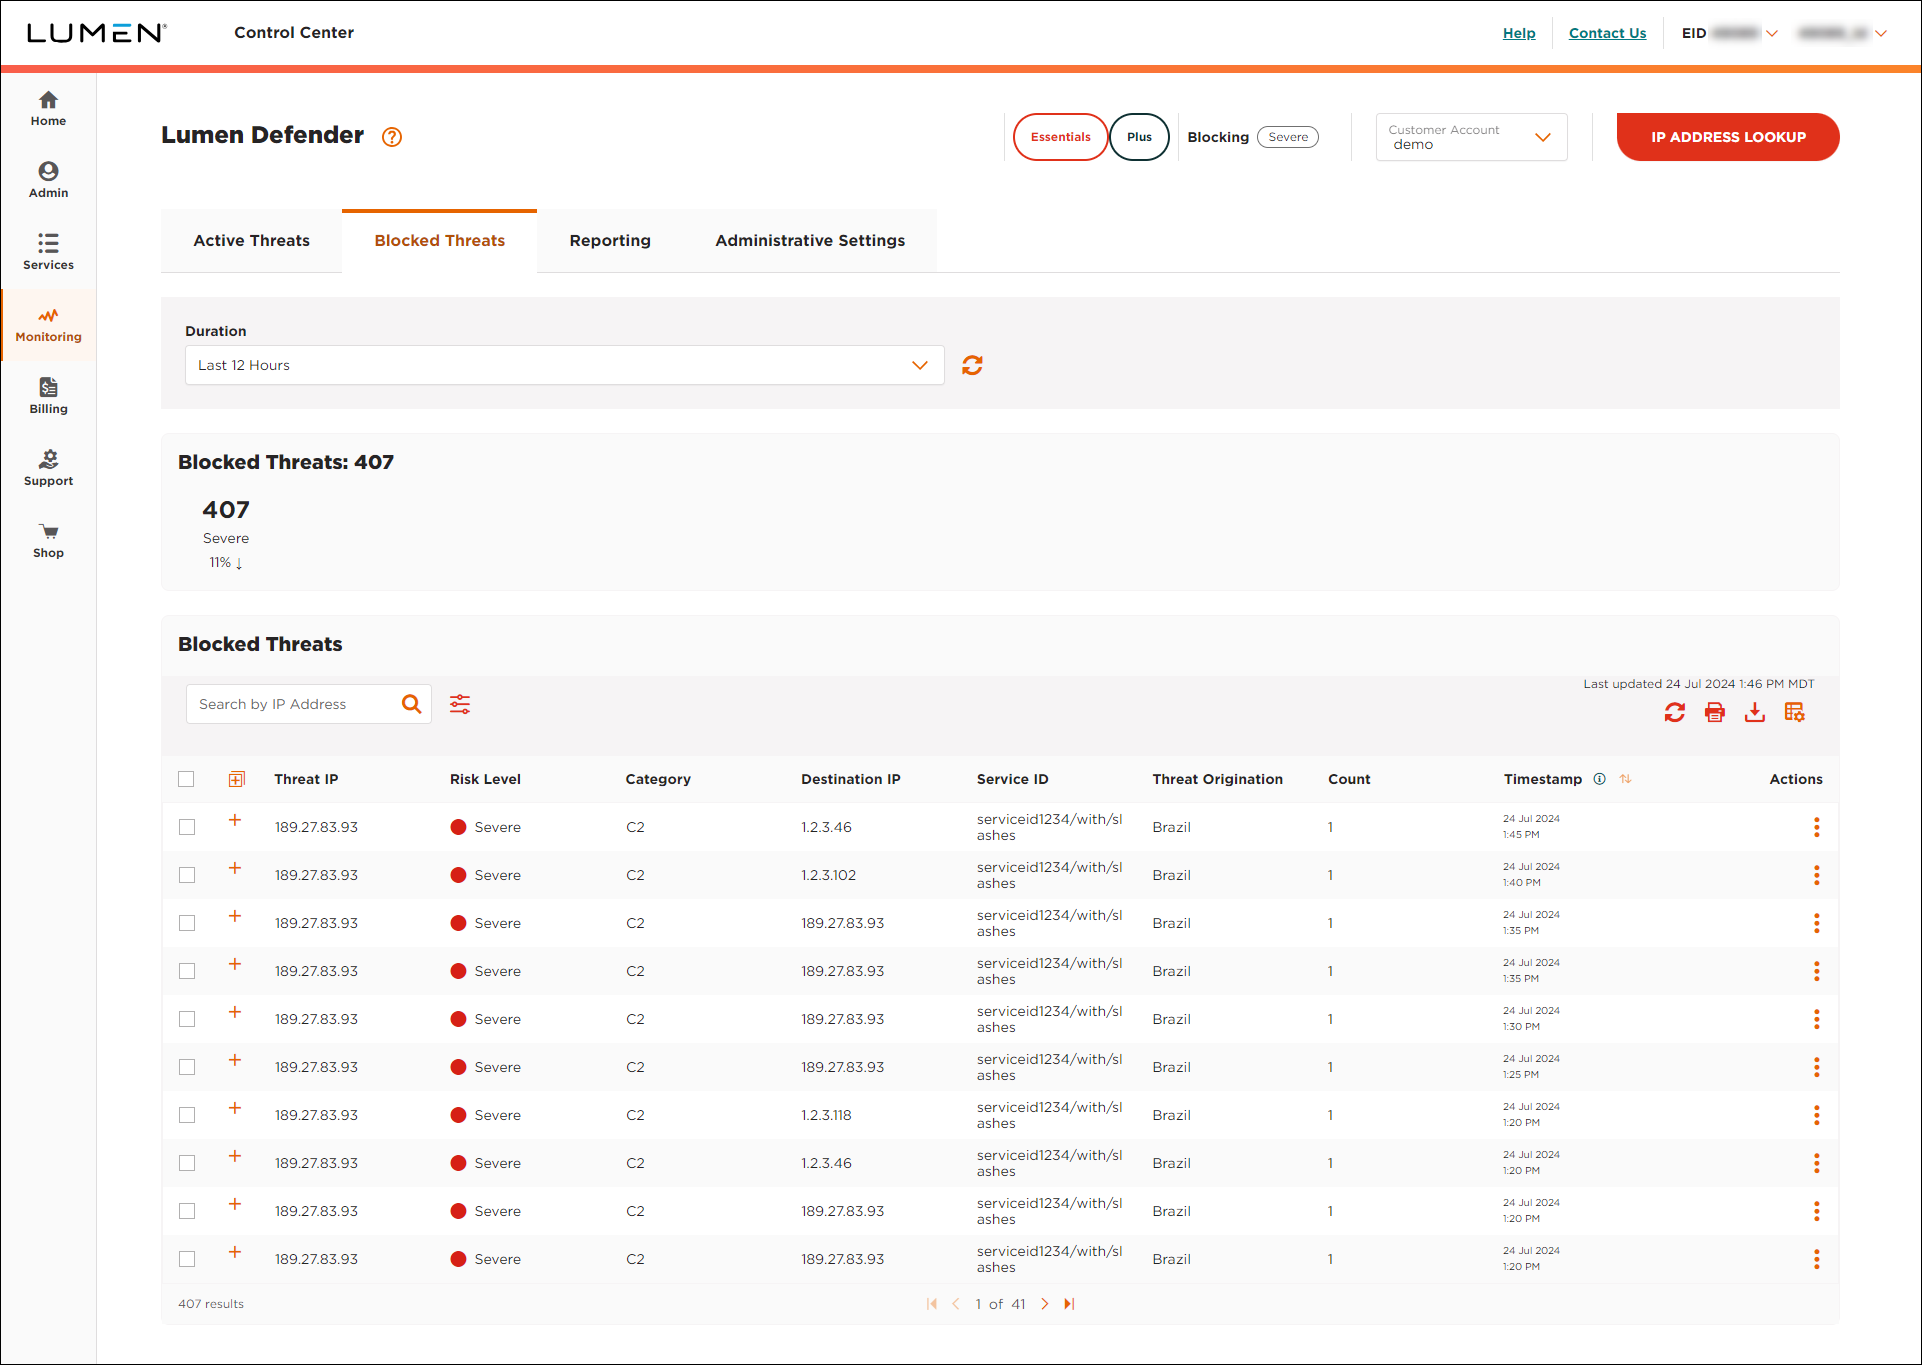The width and height of the screenshot is (1922, 1365).
Task: Expand row with destination 1.2.3.102
Action: [235, 868]
